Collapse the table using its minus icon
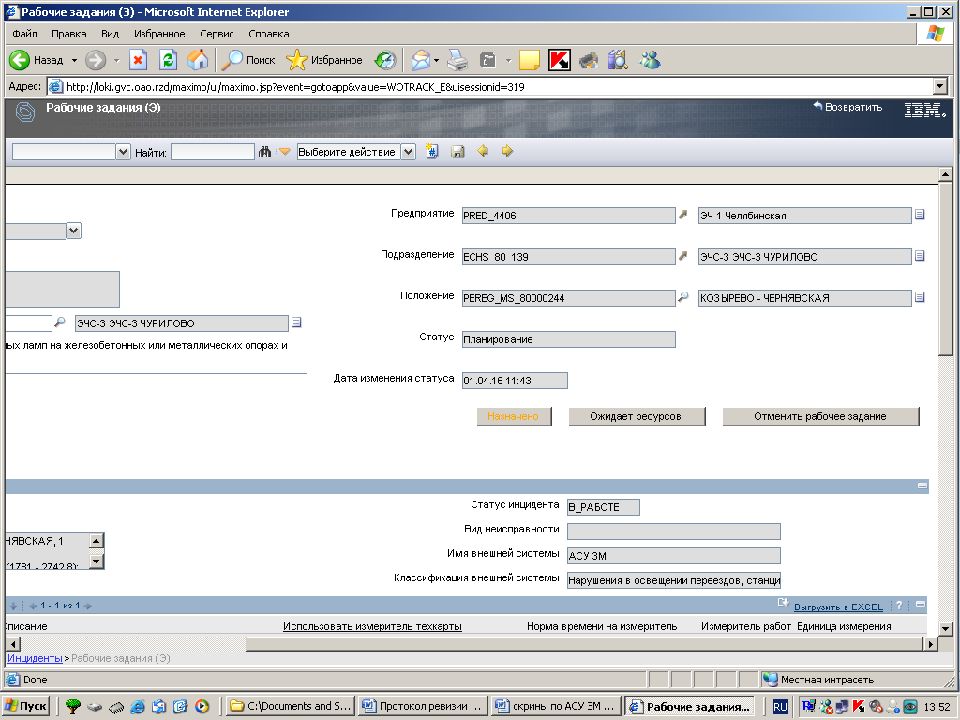This screenshot has height=720, width=960. coord(920,605)
